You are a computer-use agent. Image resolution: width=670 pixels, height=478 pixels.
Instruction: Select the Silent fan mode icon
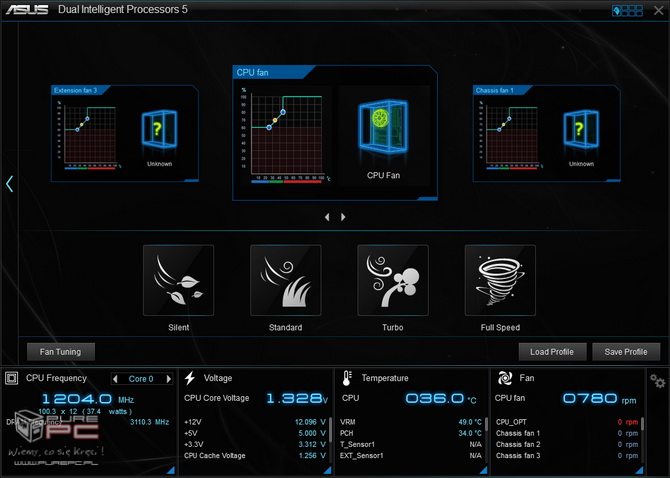(179, 280)
